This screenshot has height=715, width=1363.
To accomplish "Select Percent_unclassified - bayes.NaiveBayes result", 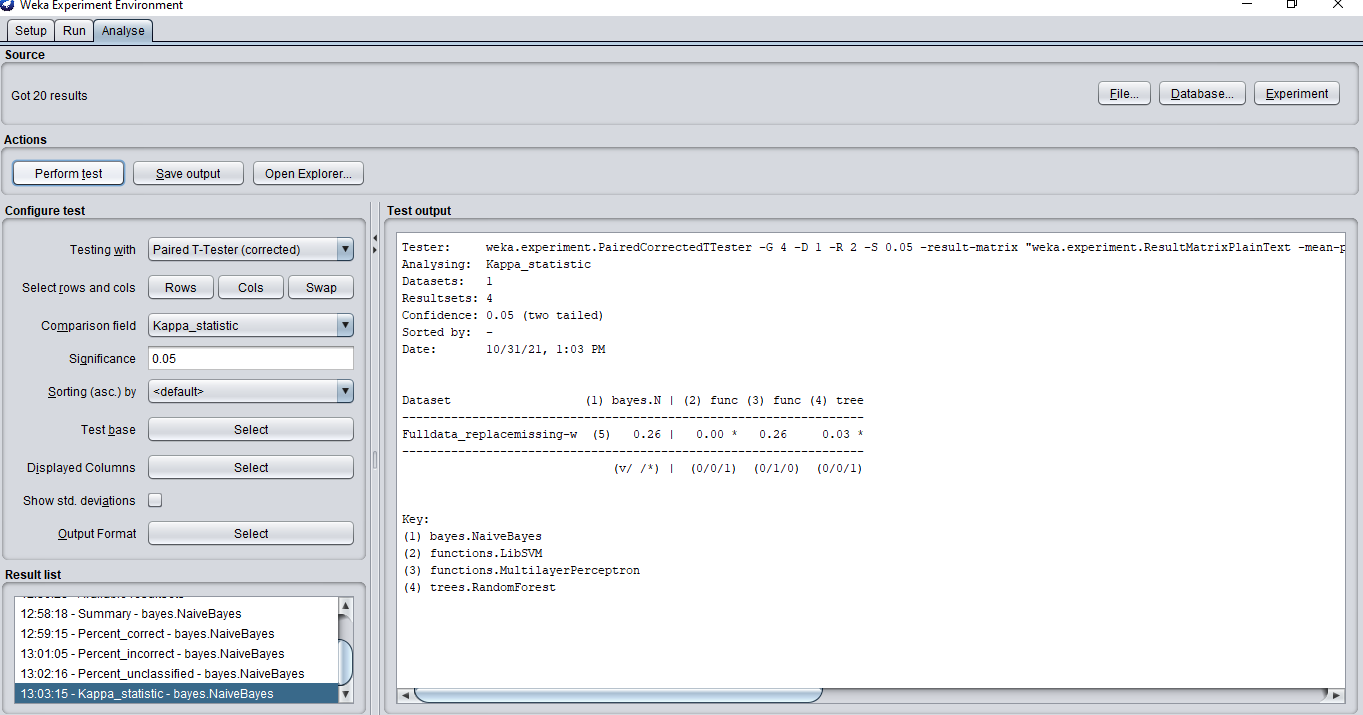I will point(176,674).
